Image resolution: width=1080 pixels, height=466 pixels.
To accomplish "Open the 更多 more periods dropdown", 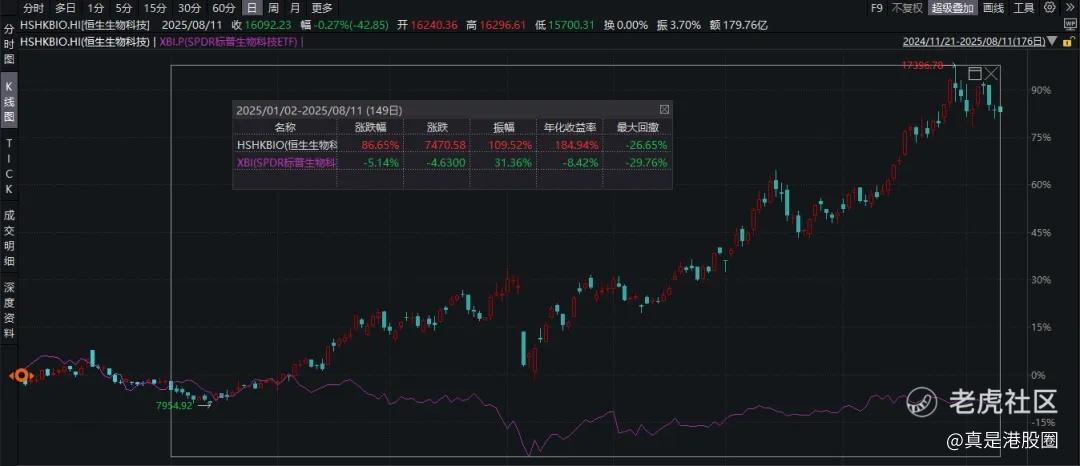I will tap(322, 8).
